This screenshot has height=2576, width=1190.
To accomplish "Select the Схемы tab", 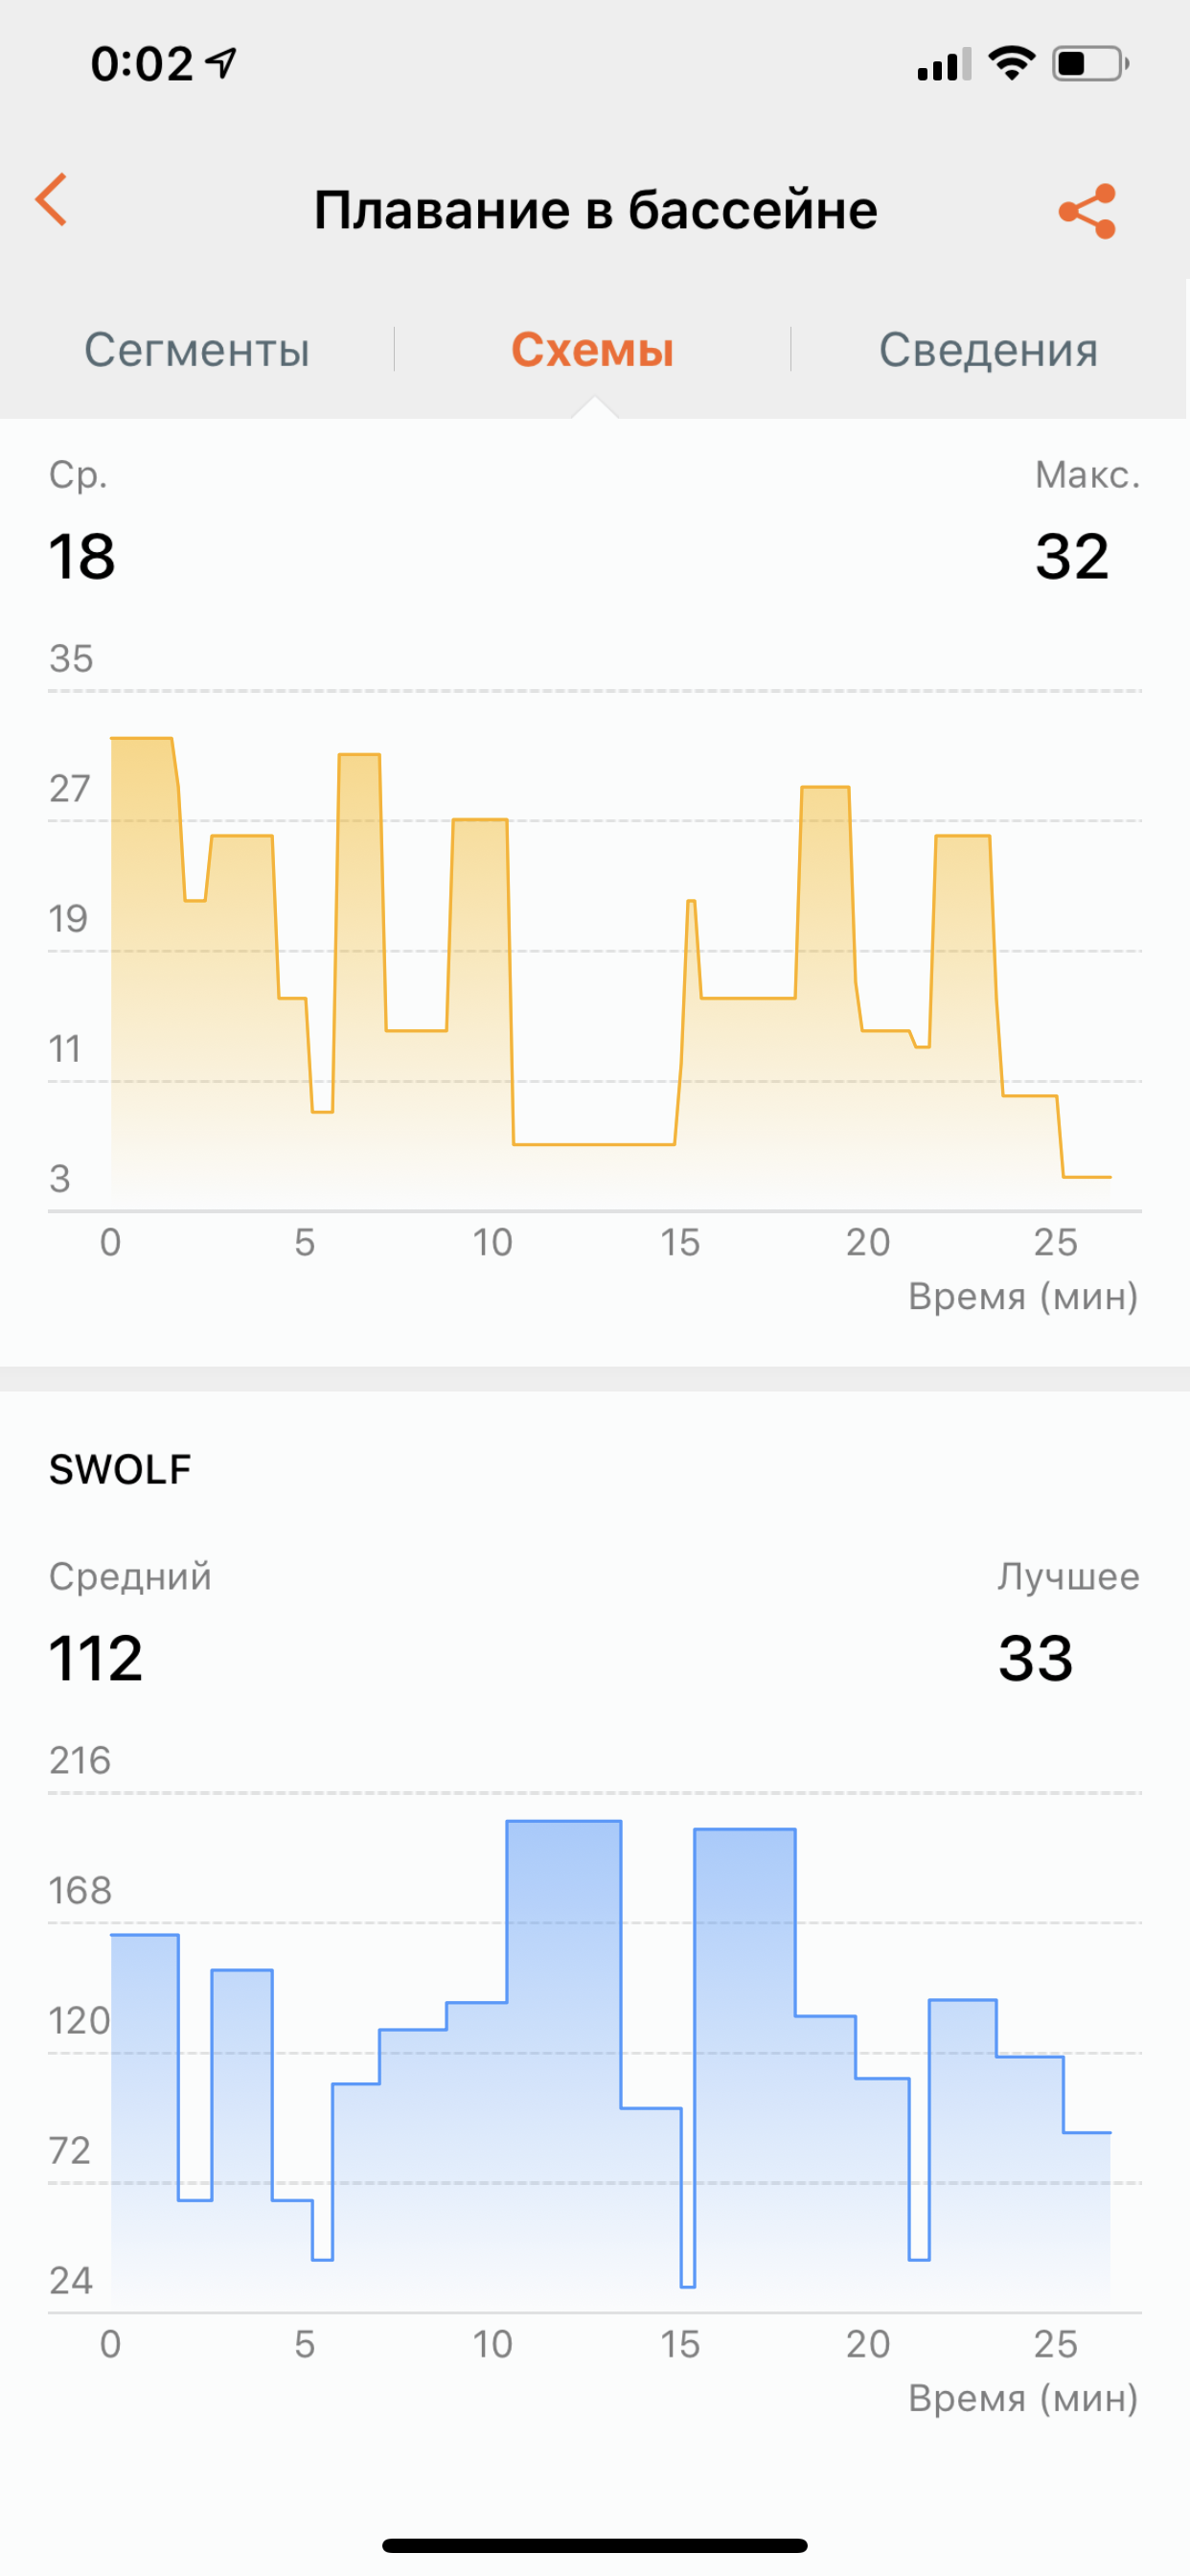I will [592, 350].
